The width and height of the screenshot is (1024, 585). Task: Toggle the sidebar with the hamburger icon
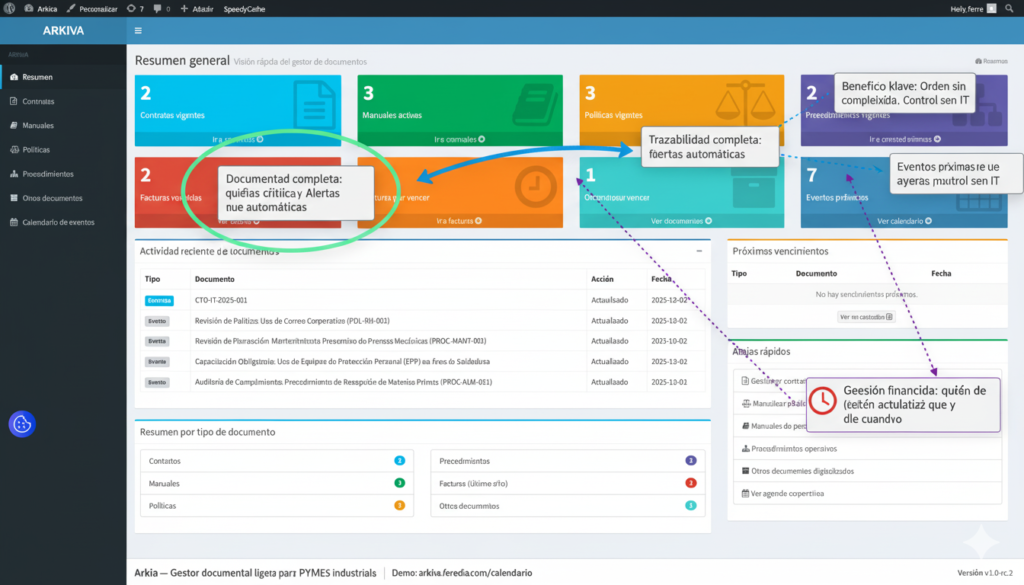[138, 30]
